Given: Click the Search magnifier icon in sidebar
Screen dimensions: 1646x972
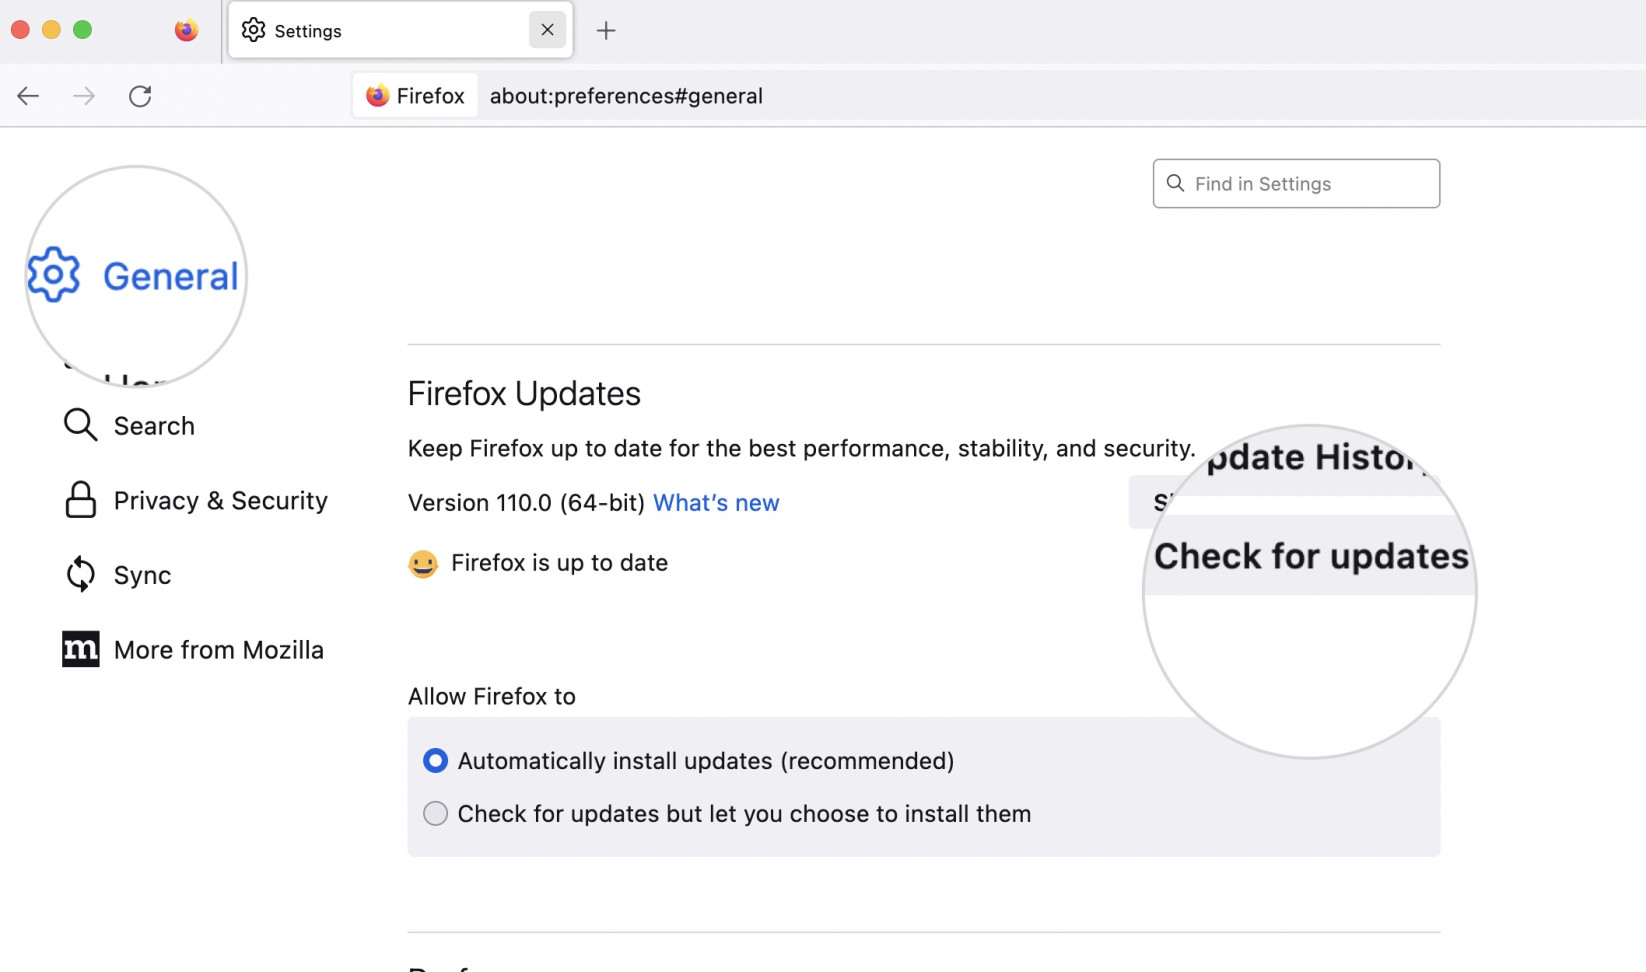Looking at the screenshot, I should [80, 425].
